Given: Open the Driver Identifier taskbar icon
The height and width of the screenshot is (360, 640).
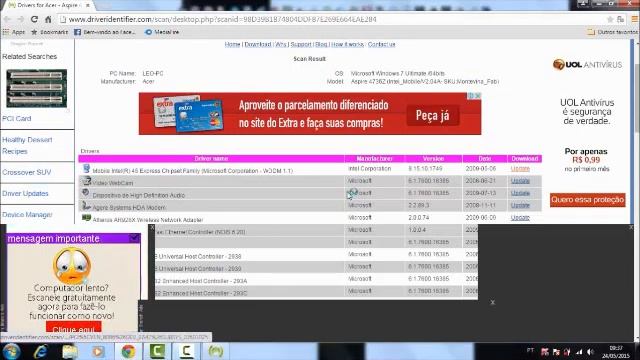Looking at the screenshot, I should 216,351.
